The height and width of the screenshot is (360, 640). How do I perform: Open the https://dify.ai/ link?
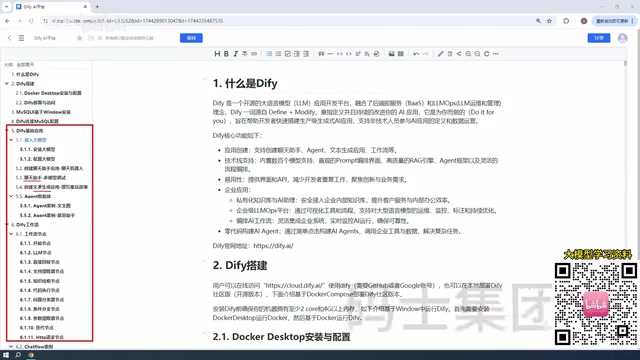pos(273,246)
